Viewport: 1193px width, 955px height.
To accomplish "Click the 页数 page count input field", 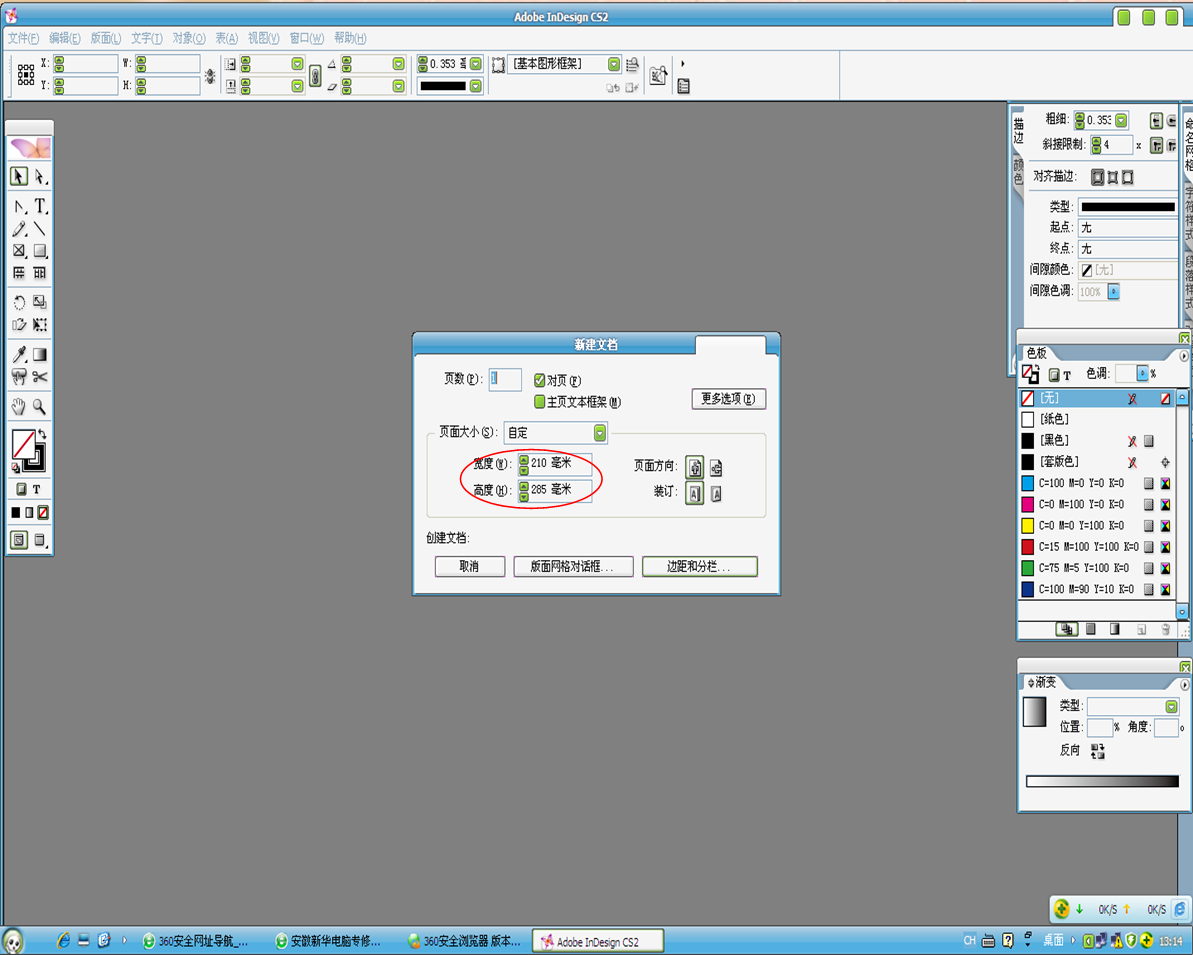I will 506,379.
